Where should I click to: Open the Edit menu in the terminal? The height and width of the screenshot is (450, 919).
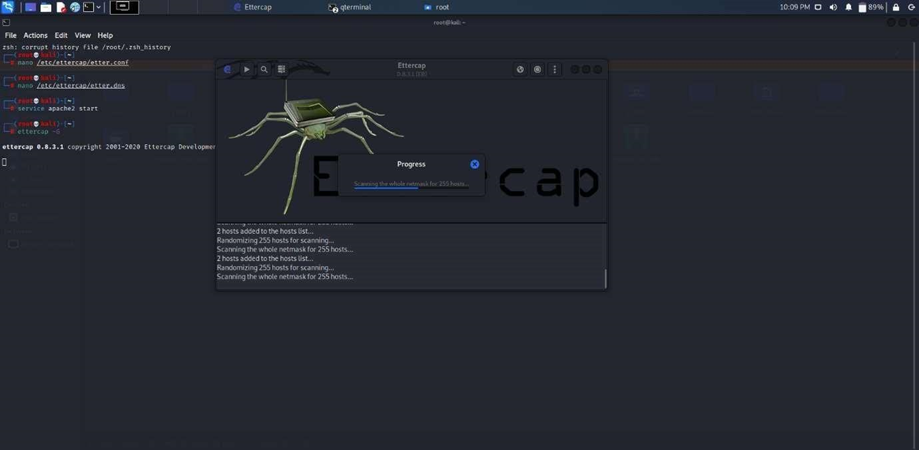[61, 35]
